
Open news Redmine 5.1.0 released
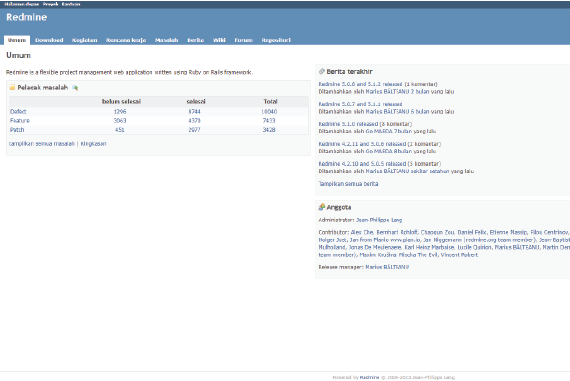pyautogui.click(x=349, y=124)
